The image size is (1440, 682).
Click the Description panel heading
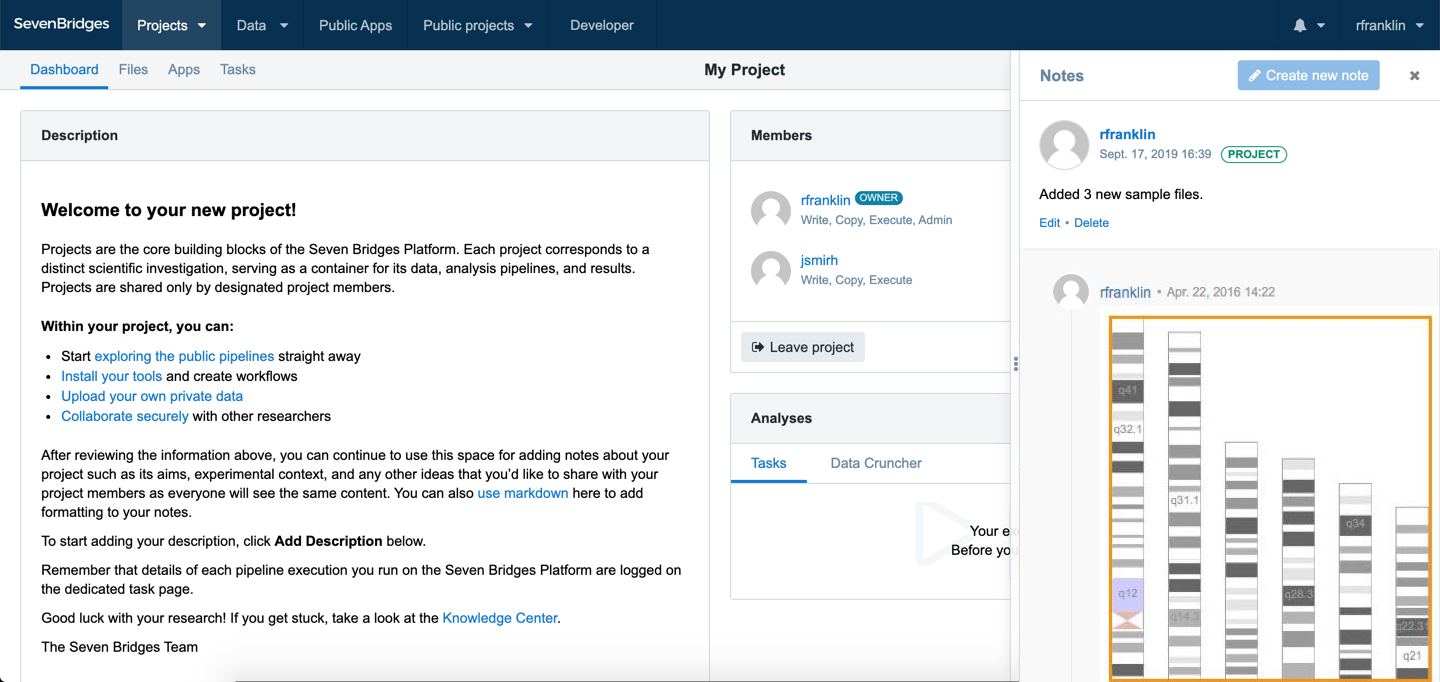pyautogui.click(x=80, y=135)
